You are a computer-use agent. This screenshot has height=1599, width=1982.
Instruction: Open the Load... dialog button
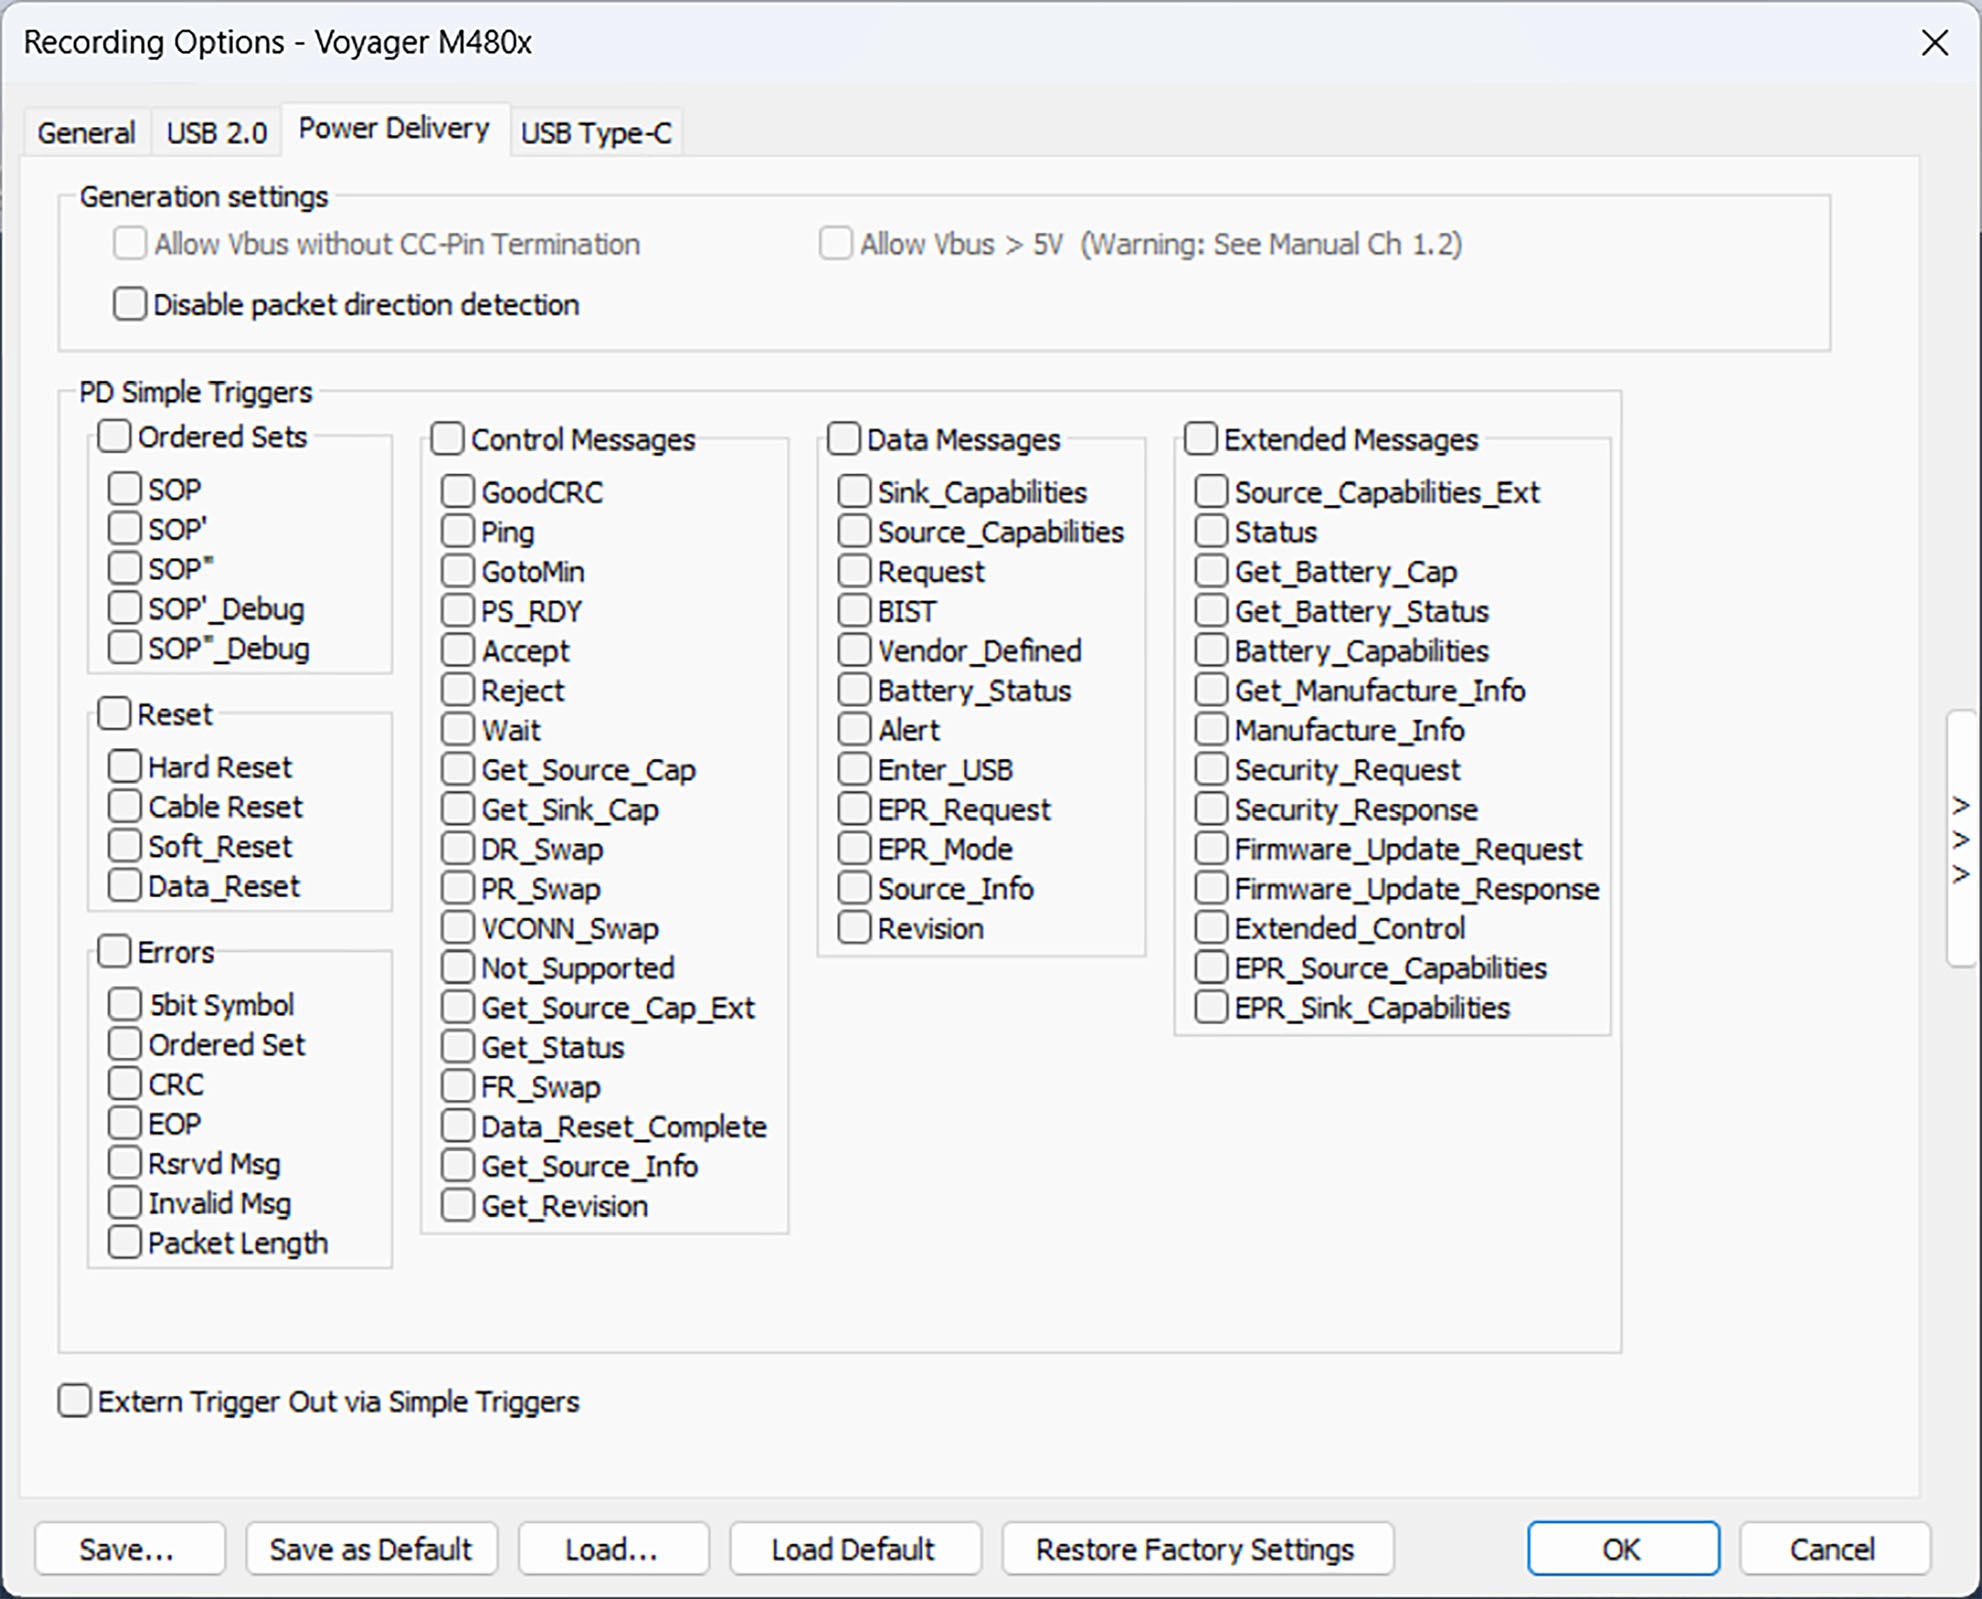614,1549
